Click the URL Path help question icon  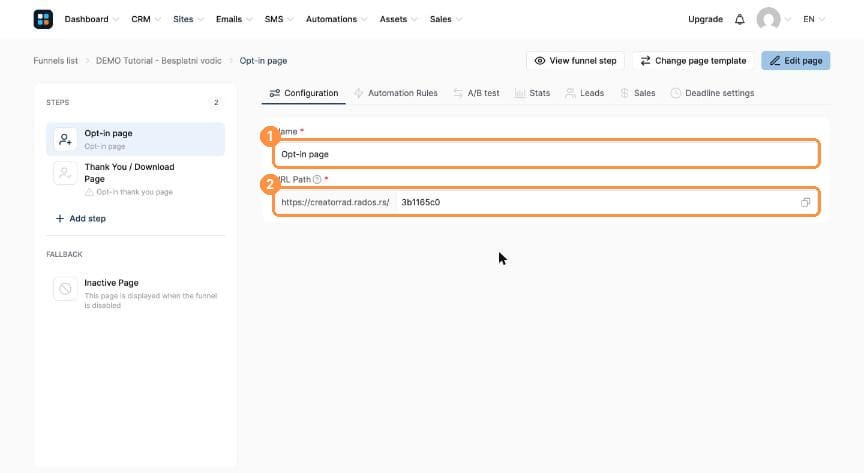(317, 179)
